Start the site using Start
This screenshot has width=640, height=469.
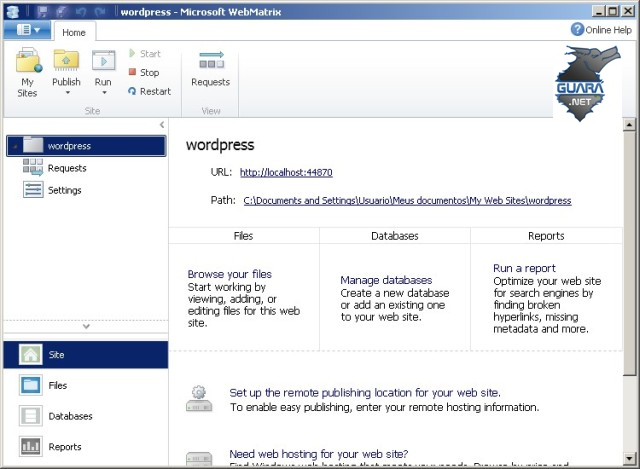coord(144,53)
